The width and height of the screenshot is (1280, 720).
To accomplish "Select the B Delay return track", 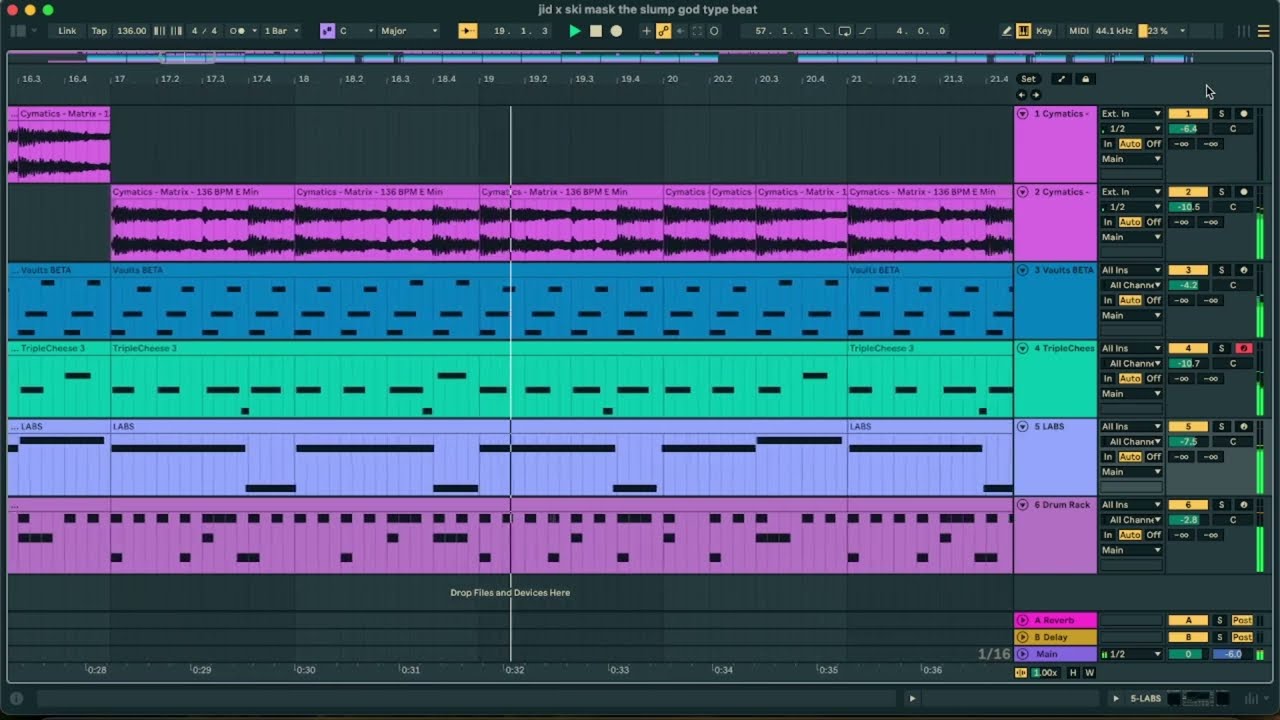I will 1056,637.
